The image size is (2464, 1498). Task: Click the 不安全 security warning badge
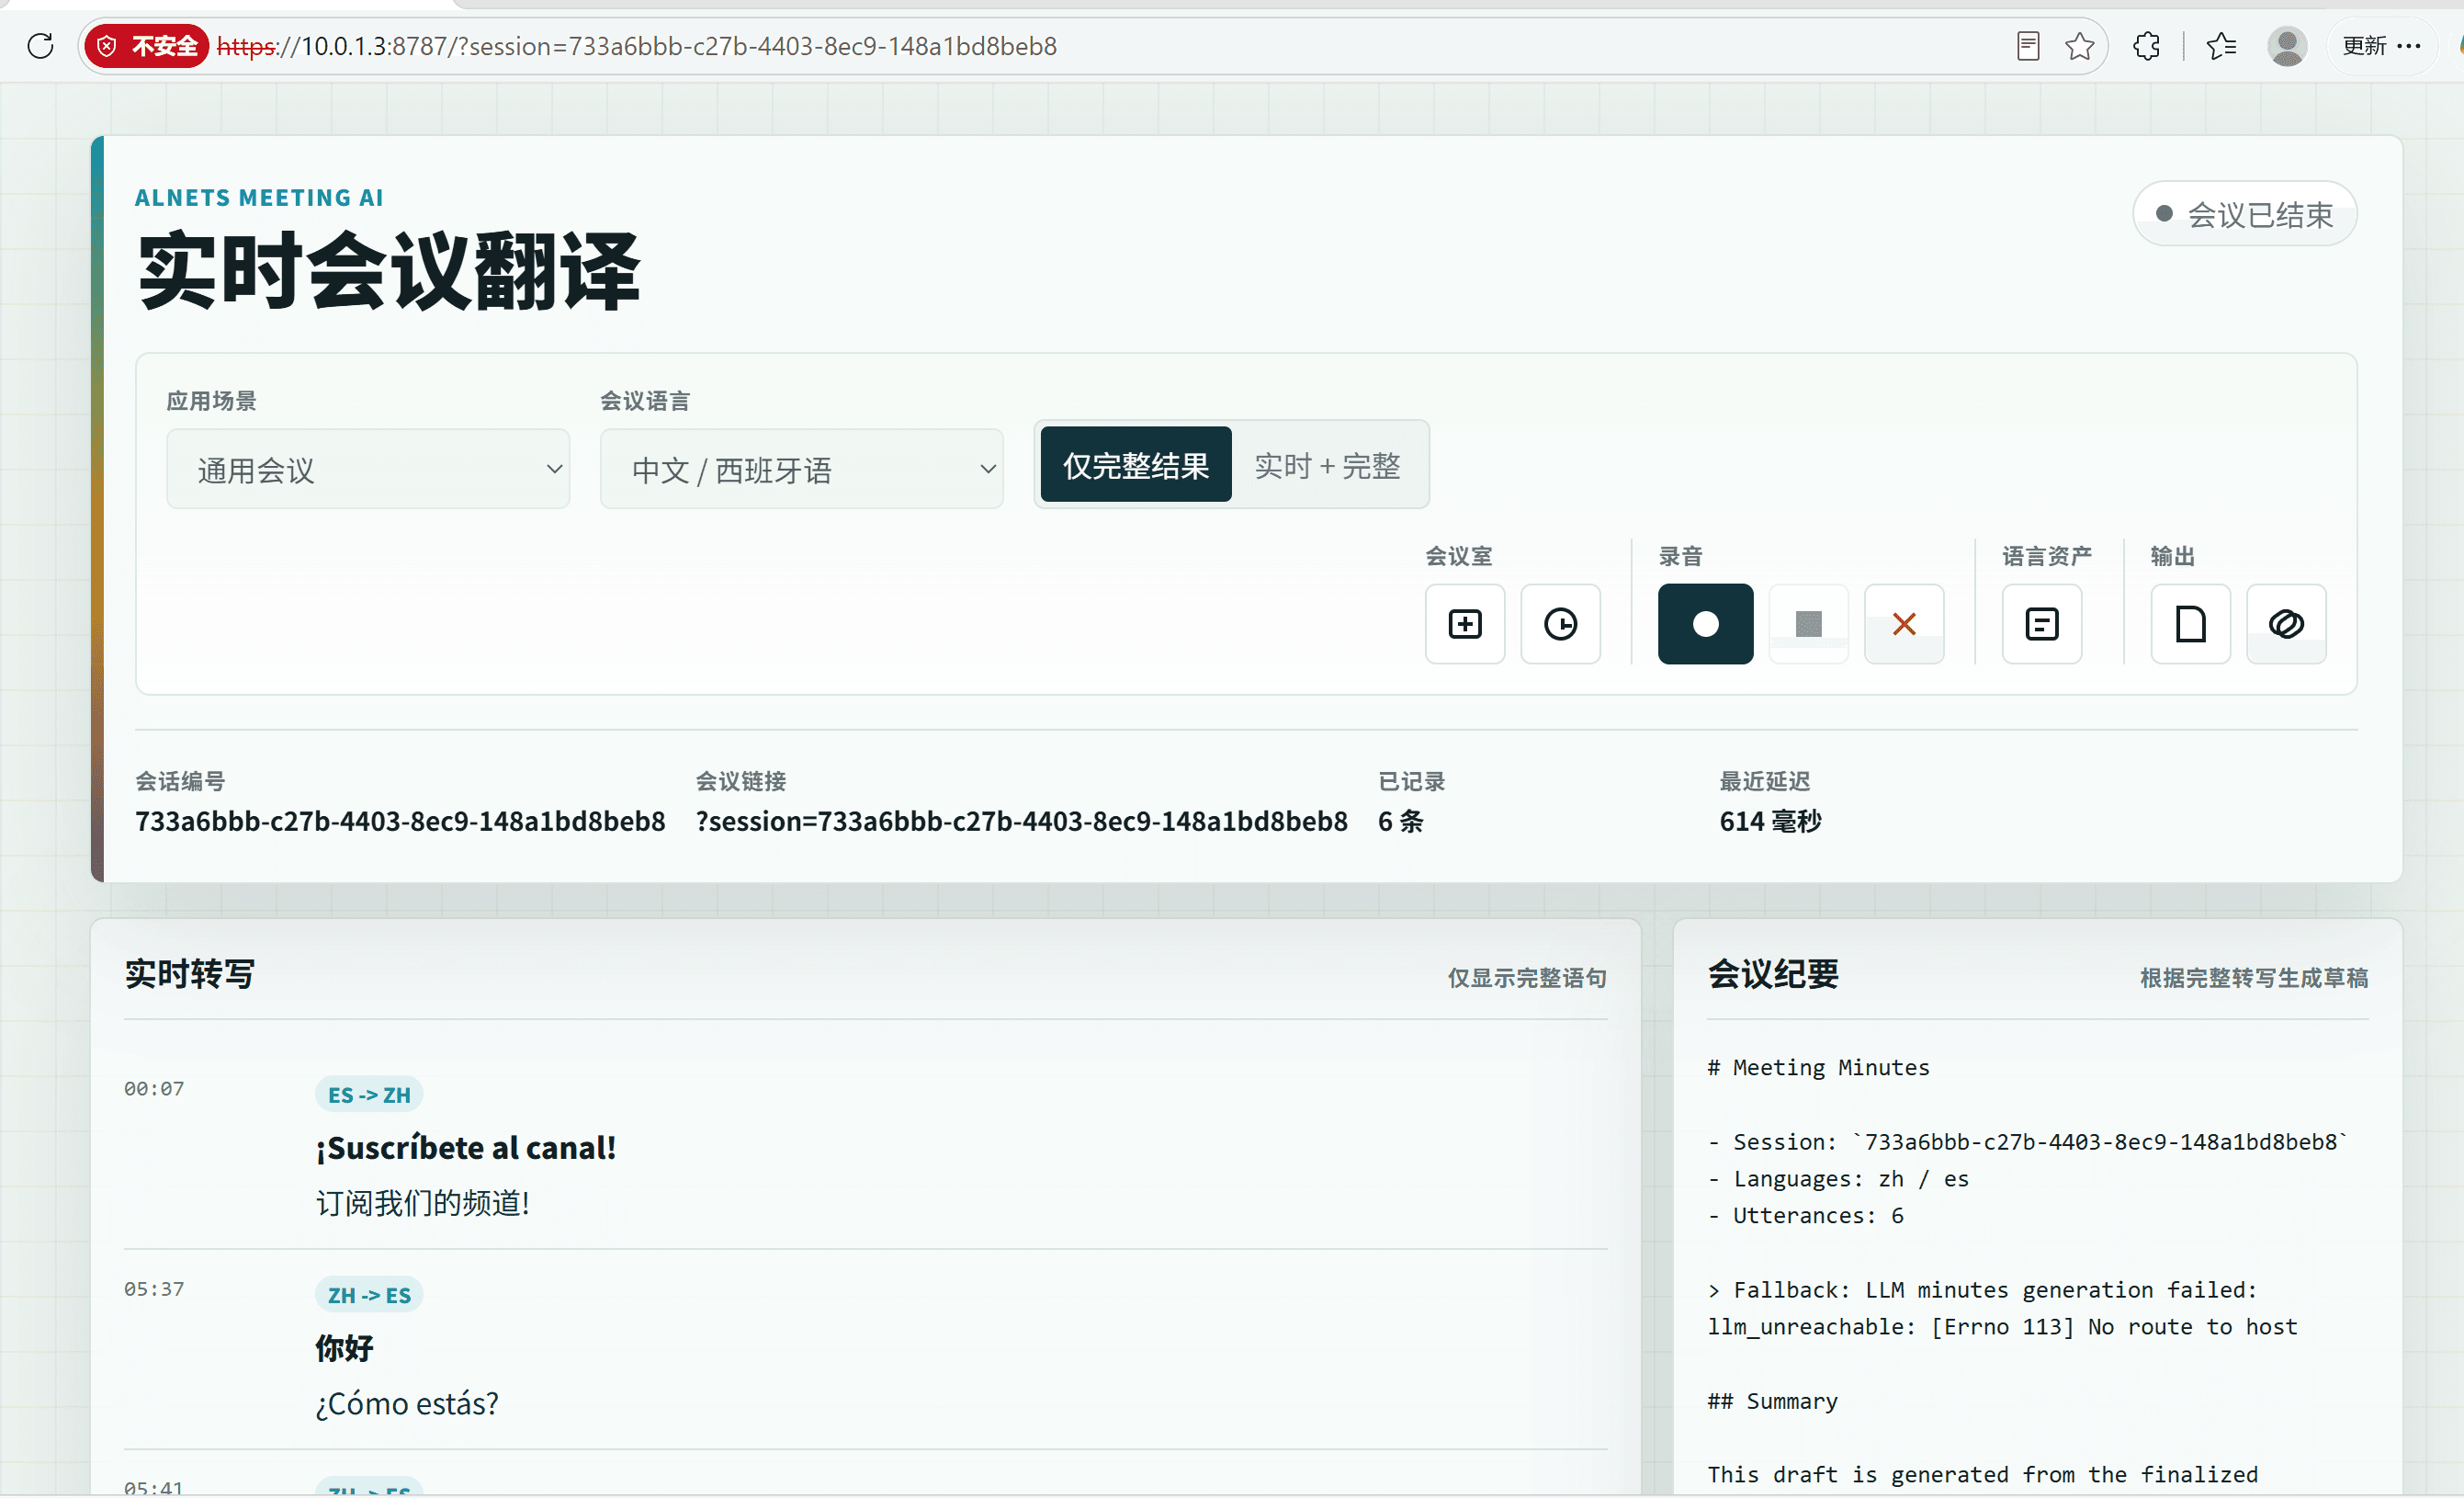[x=147, y=46]
